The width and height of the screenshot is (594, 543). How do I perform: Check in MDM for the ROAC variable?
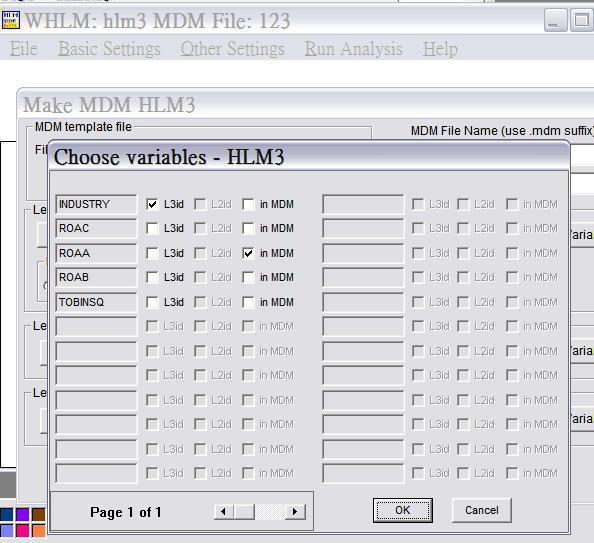(248, 228)
